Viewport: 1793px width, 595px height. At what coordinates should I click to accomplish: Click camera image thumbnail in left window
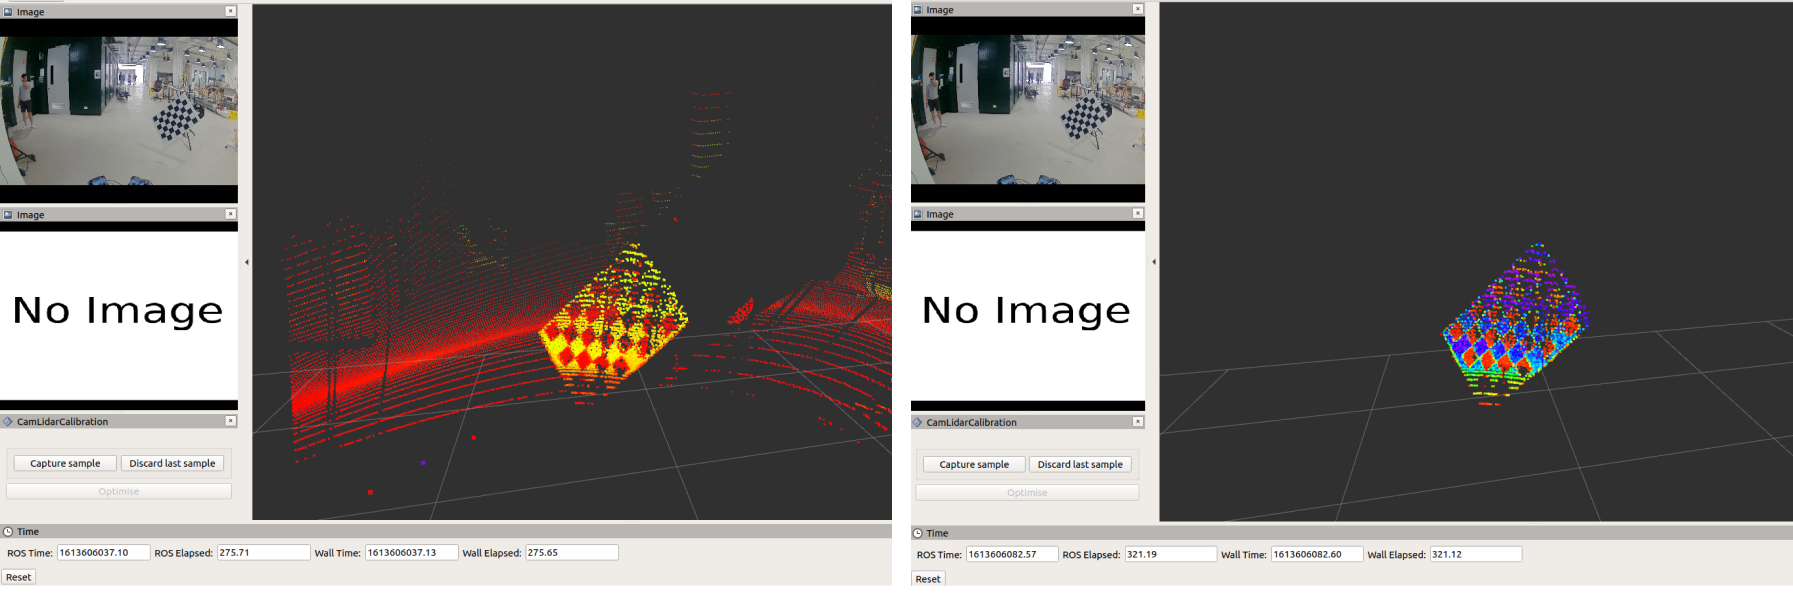click(x=119, y=111)
